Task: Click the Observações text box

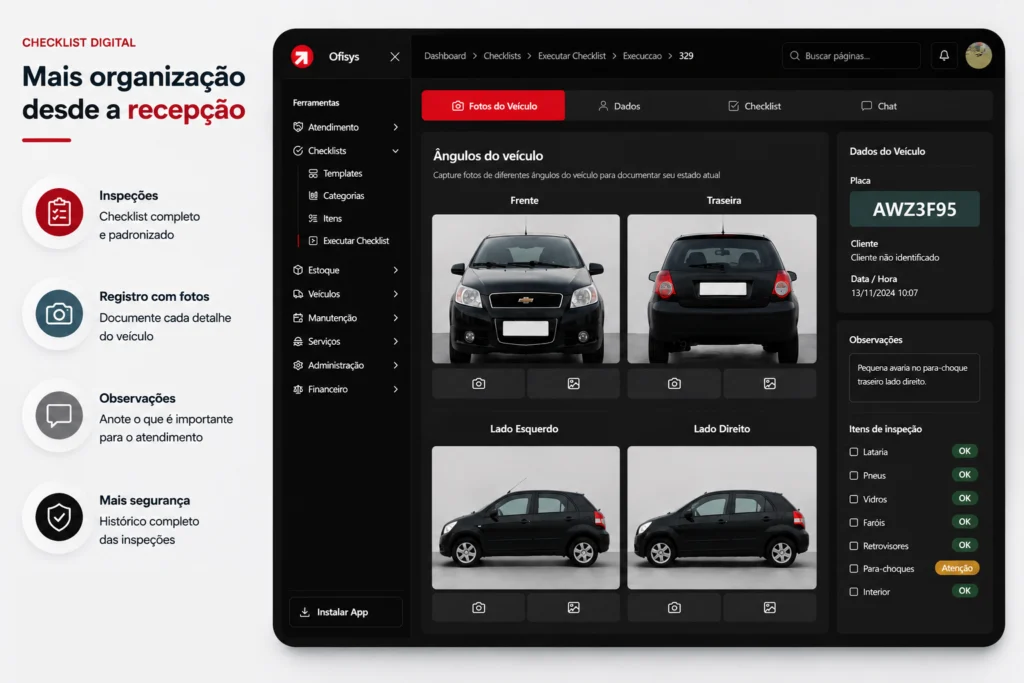Action: (914, 377)
